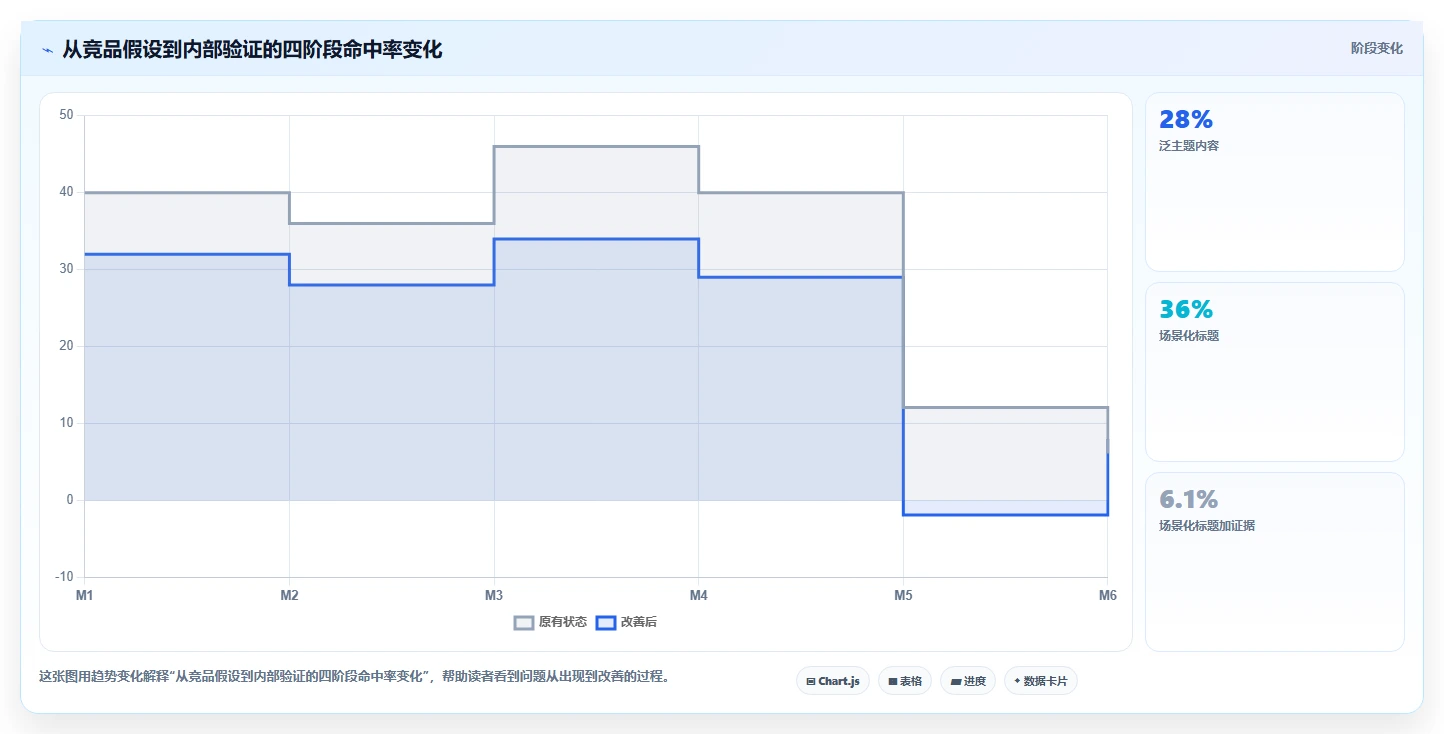Click the M3 axis label
This screenshot has height=734, width=1444.
pyautogui.click(x=494, y=595)
